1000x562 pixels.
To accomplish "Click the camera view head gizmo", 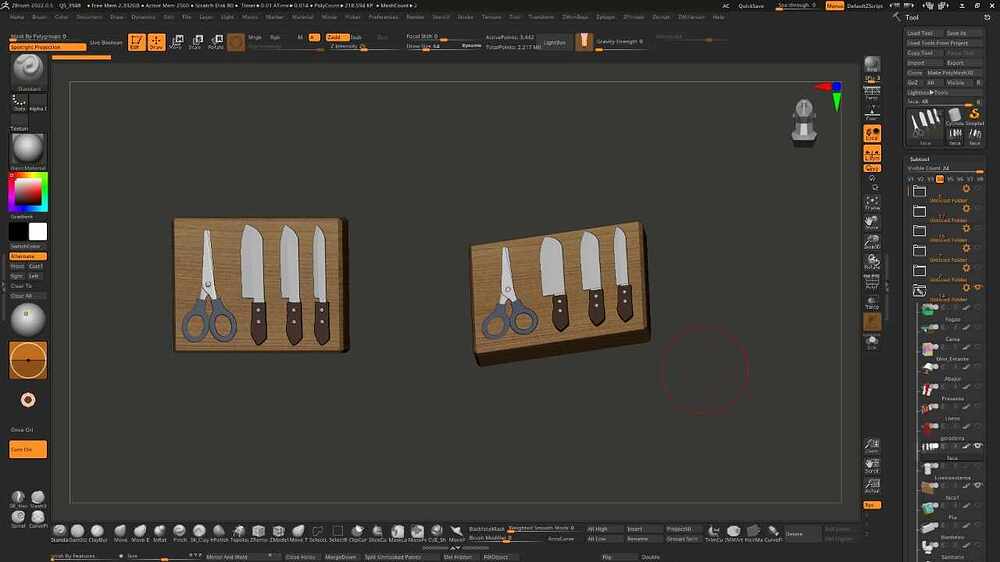I will [804, 123].
